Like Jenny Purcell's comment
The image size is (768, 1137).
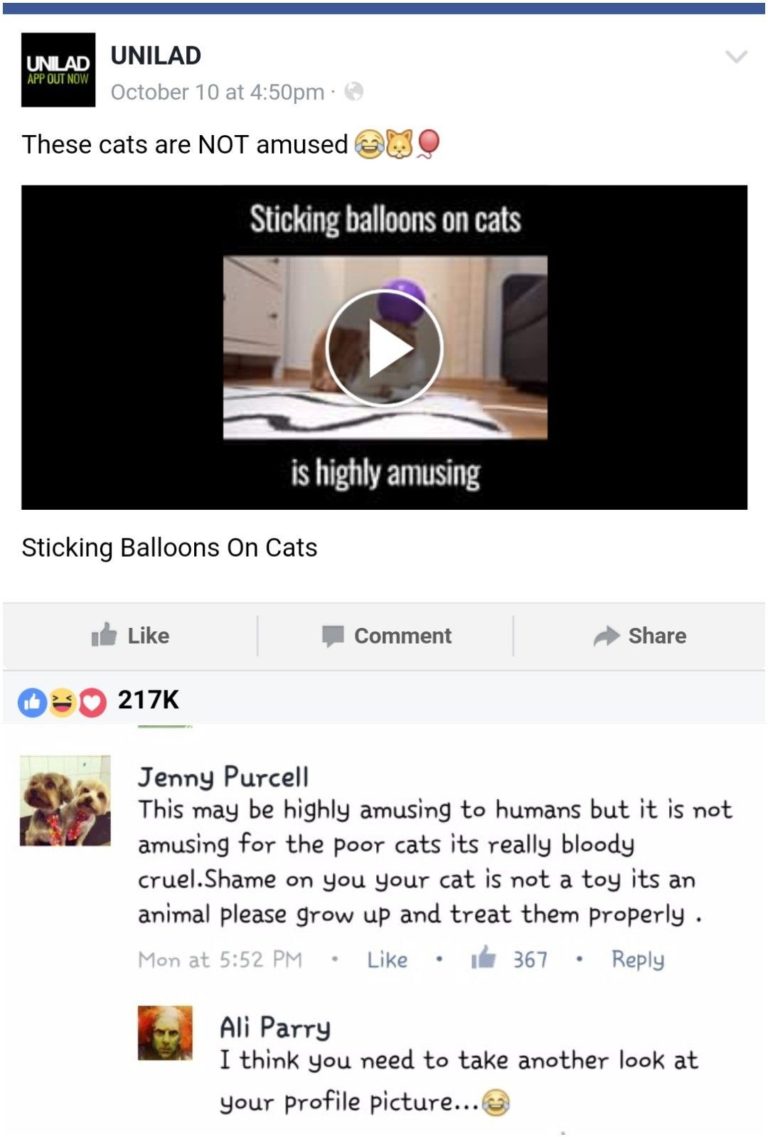[x=387, y=959]
